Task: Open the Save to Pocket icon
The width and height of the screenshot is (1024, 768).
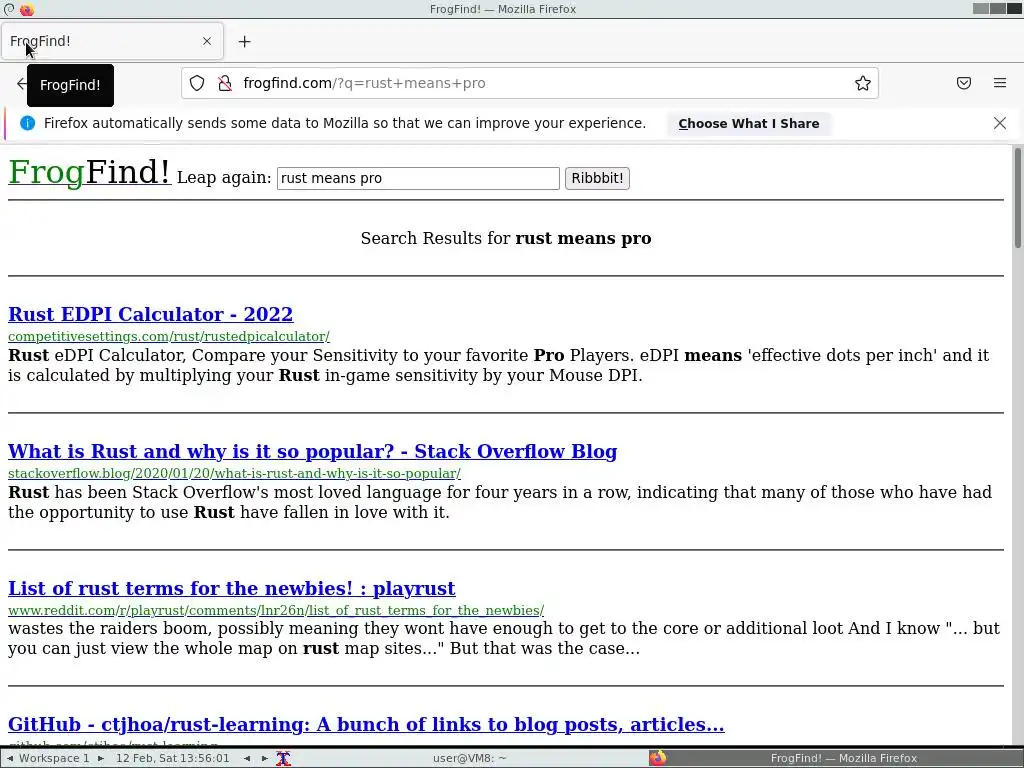Action: point(964,83)
